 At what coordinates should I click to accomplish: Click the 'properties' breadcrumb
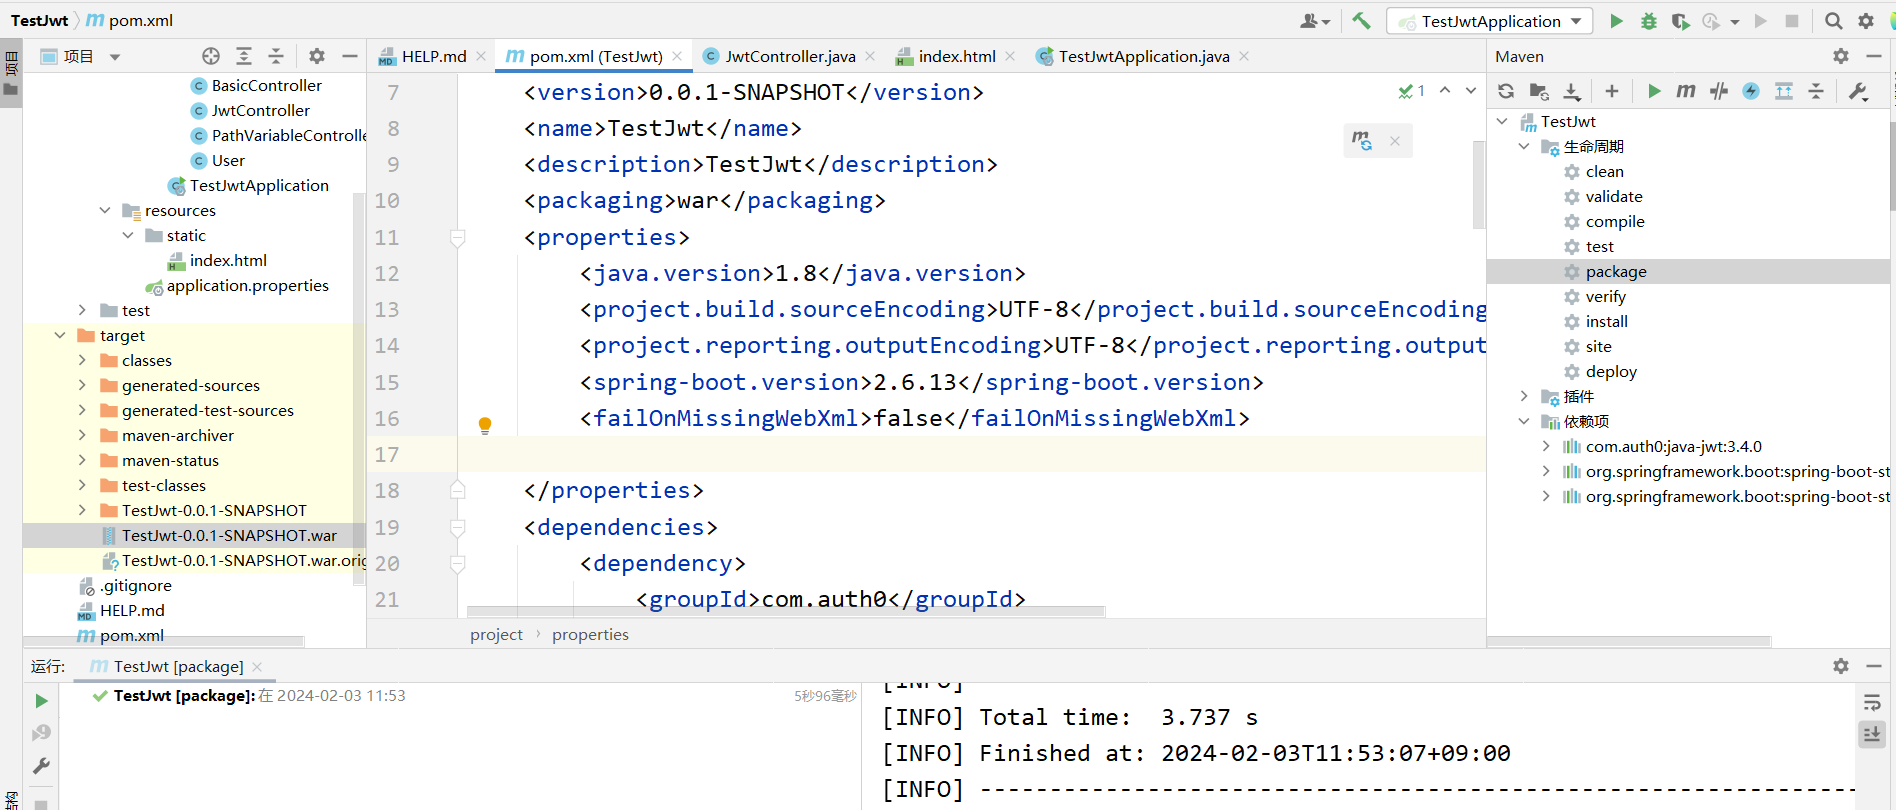pyautogui.click(x=590, y=634)
